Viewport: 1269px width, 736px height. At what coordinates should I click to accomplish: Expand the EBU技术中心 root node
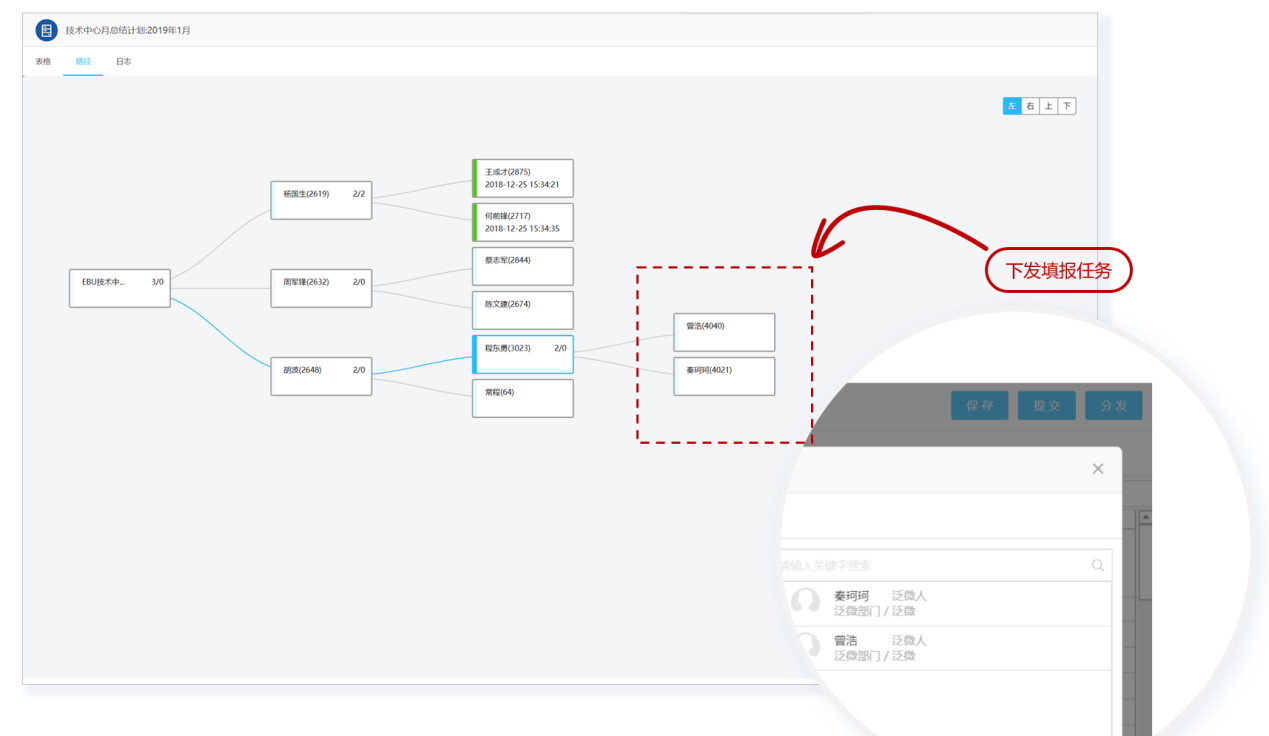(x=120, y=287)
